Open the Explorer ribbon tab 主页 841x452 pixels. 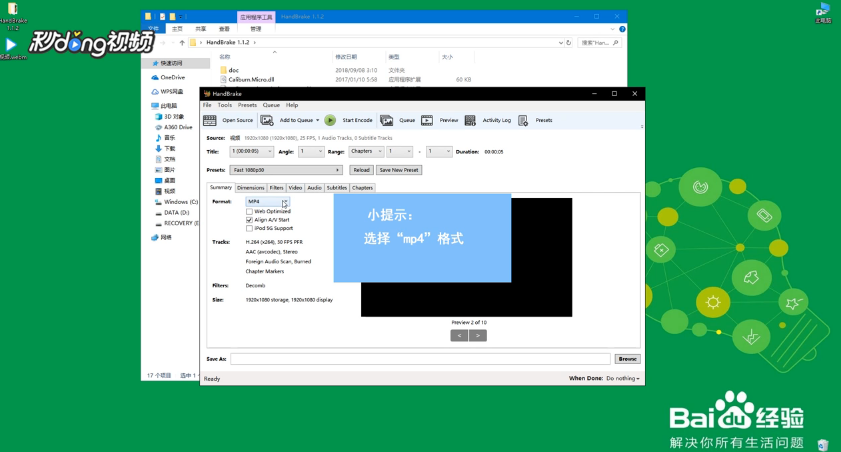click(177, 29)
